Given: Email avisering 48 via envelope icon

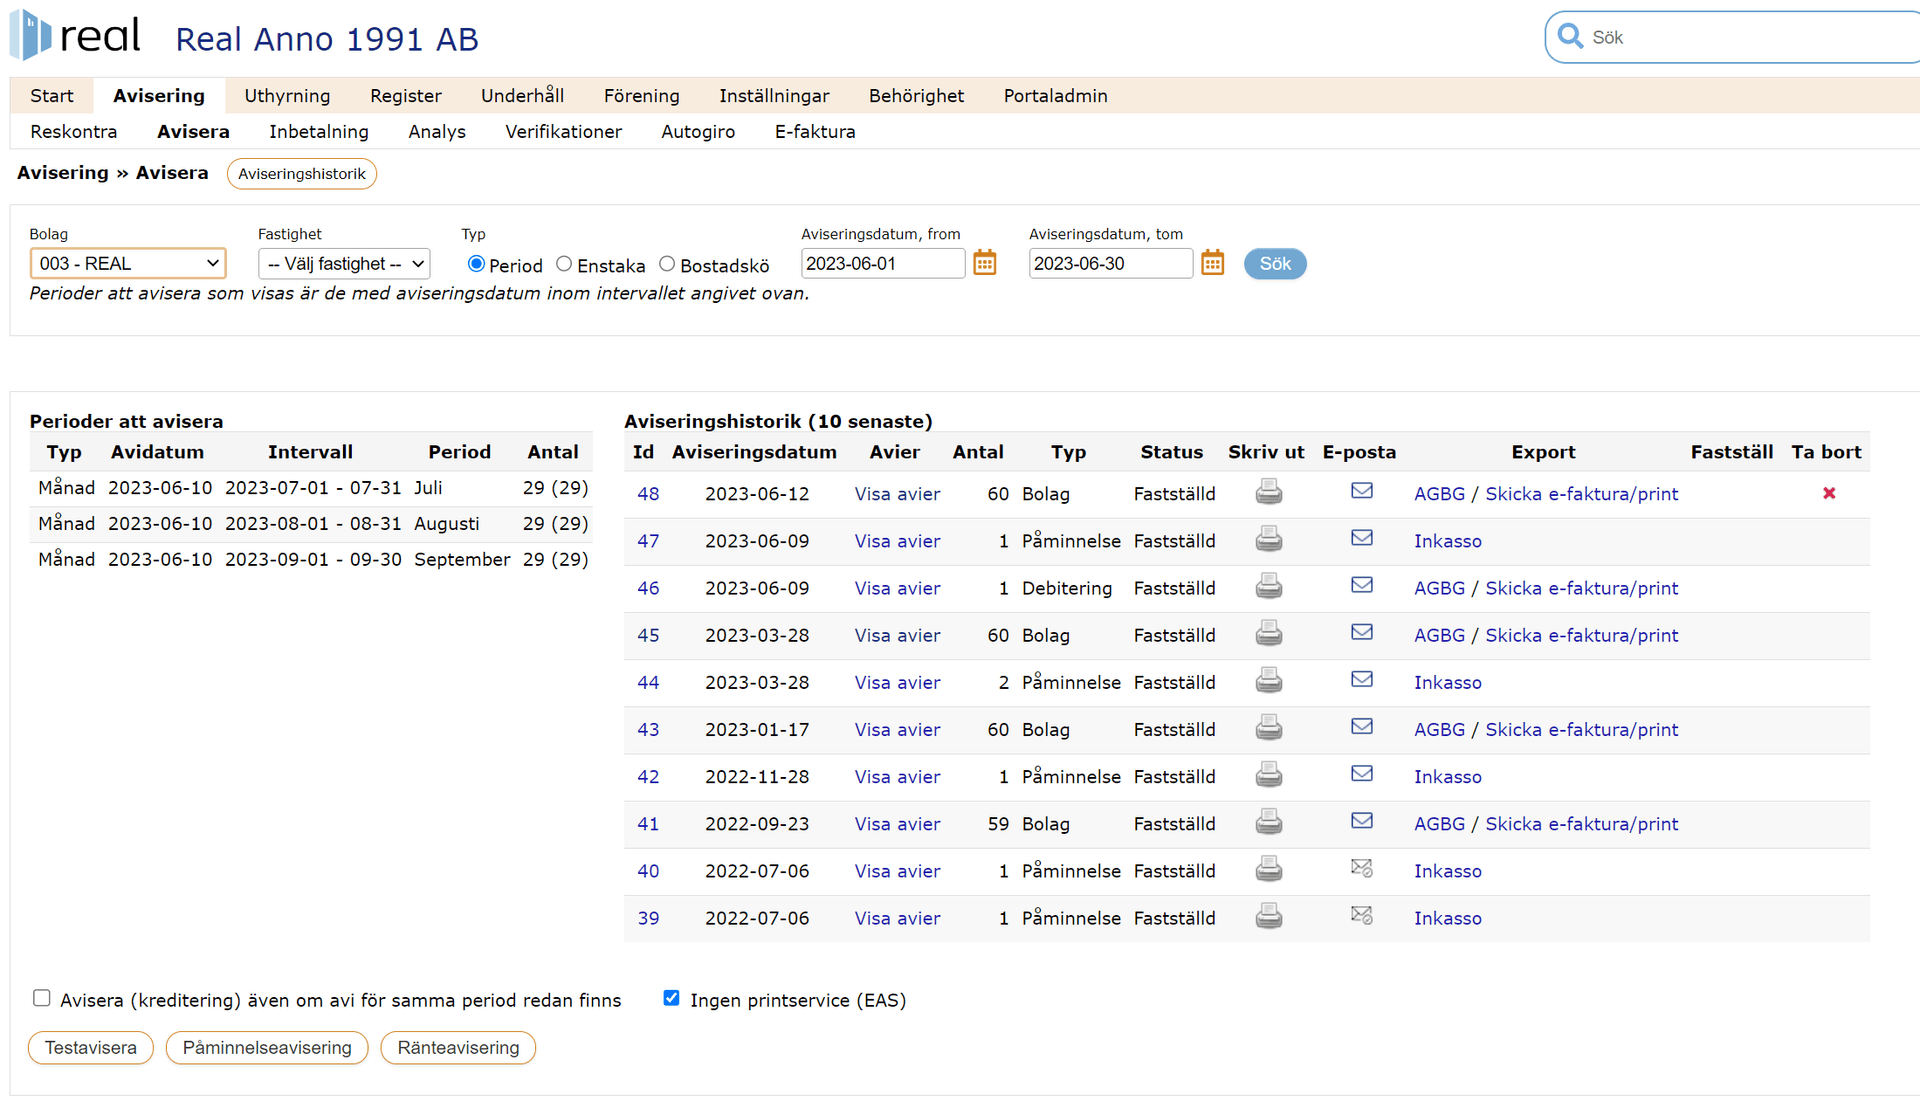Looking at the screenshot, I should [x=1361, y=491].
